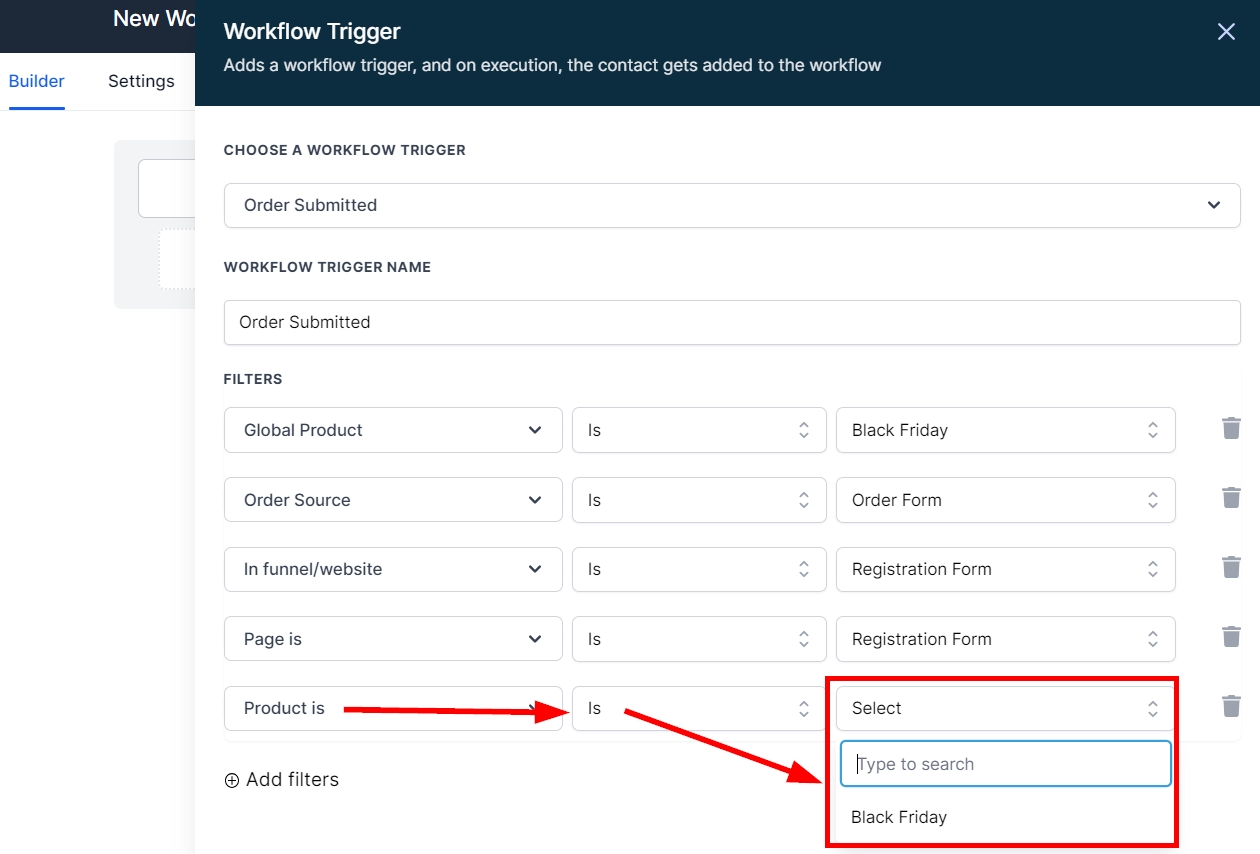Click the Add filters link
The image size is (1260, 854).
(292, 780)
